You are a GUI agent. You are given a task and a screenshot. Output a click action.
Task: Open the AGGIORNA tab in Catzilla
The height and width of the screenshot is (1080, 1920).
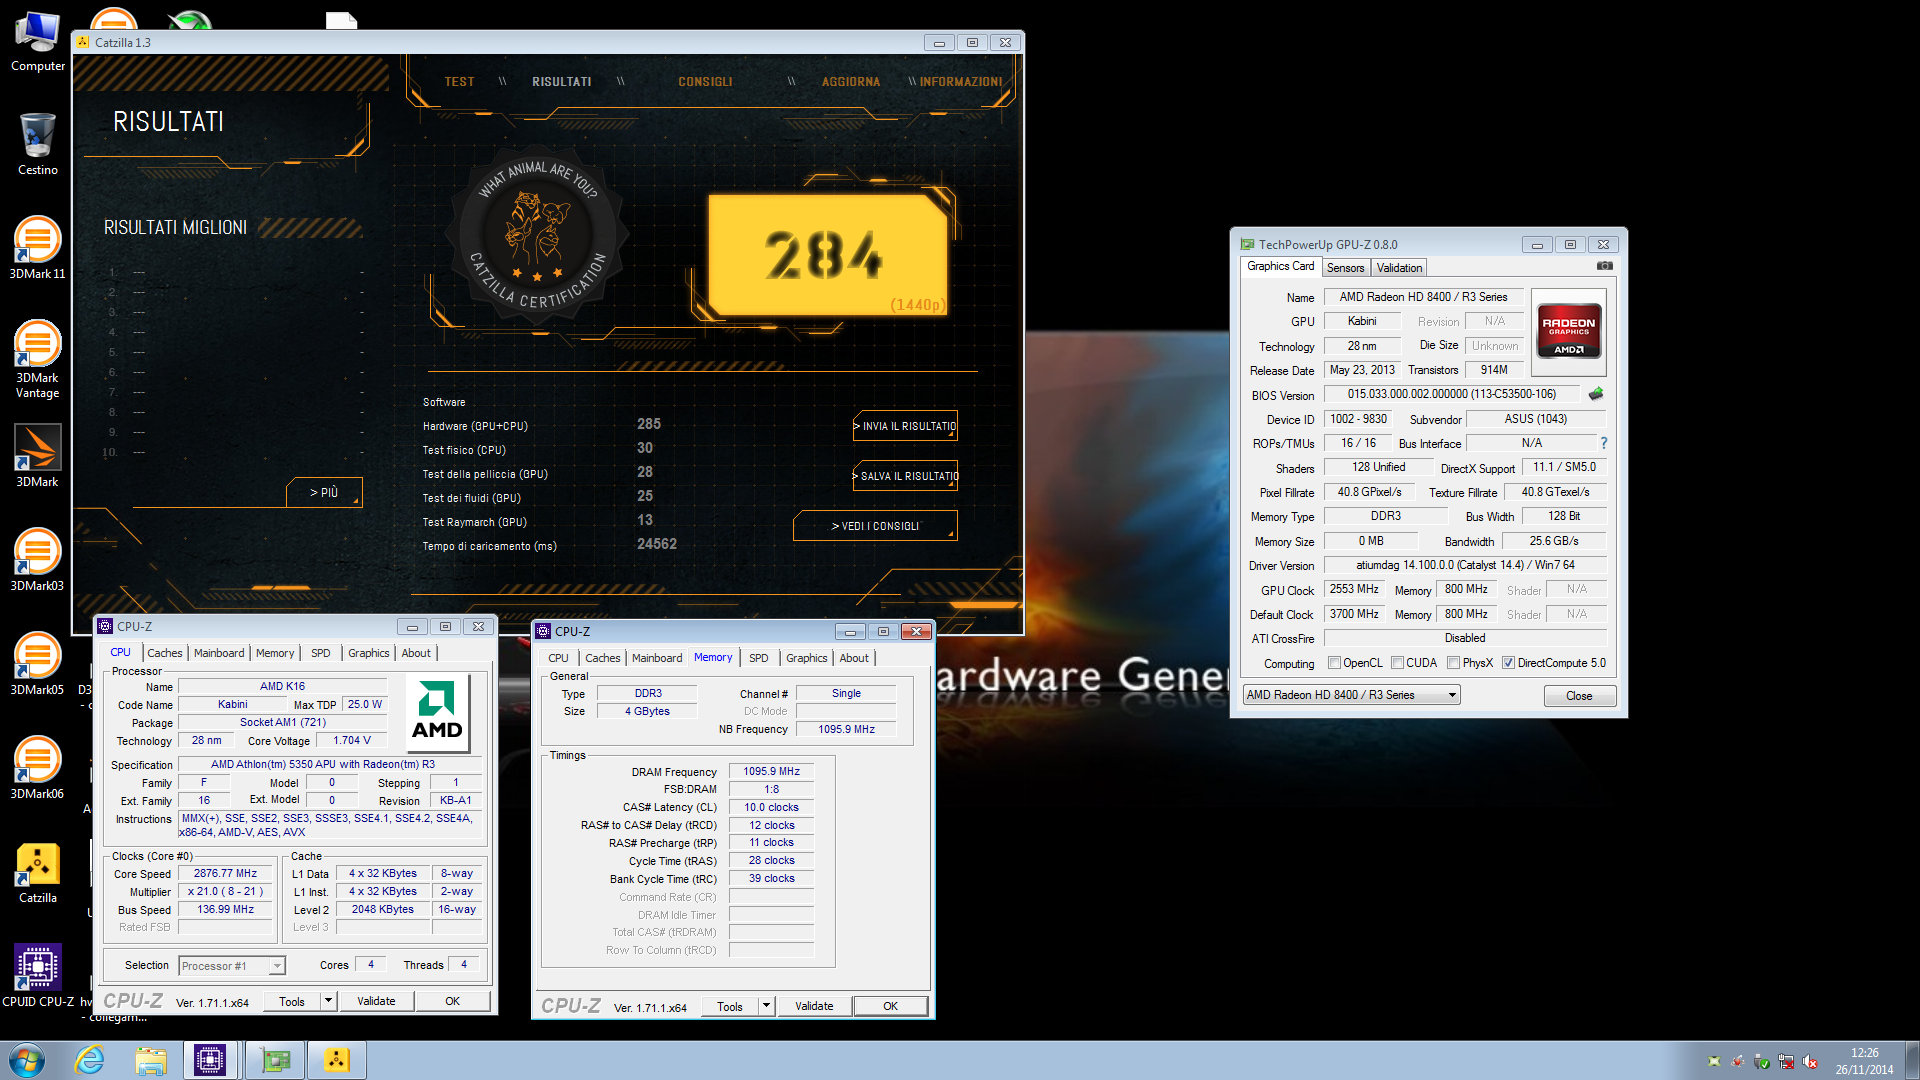851,82
